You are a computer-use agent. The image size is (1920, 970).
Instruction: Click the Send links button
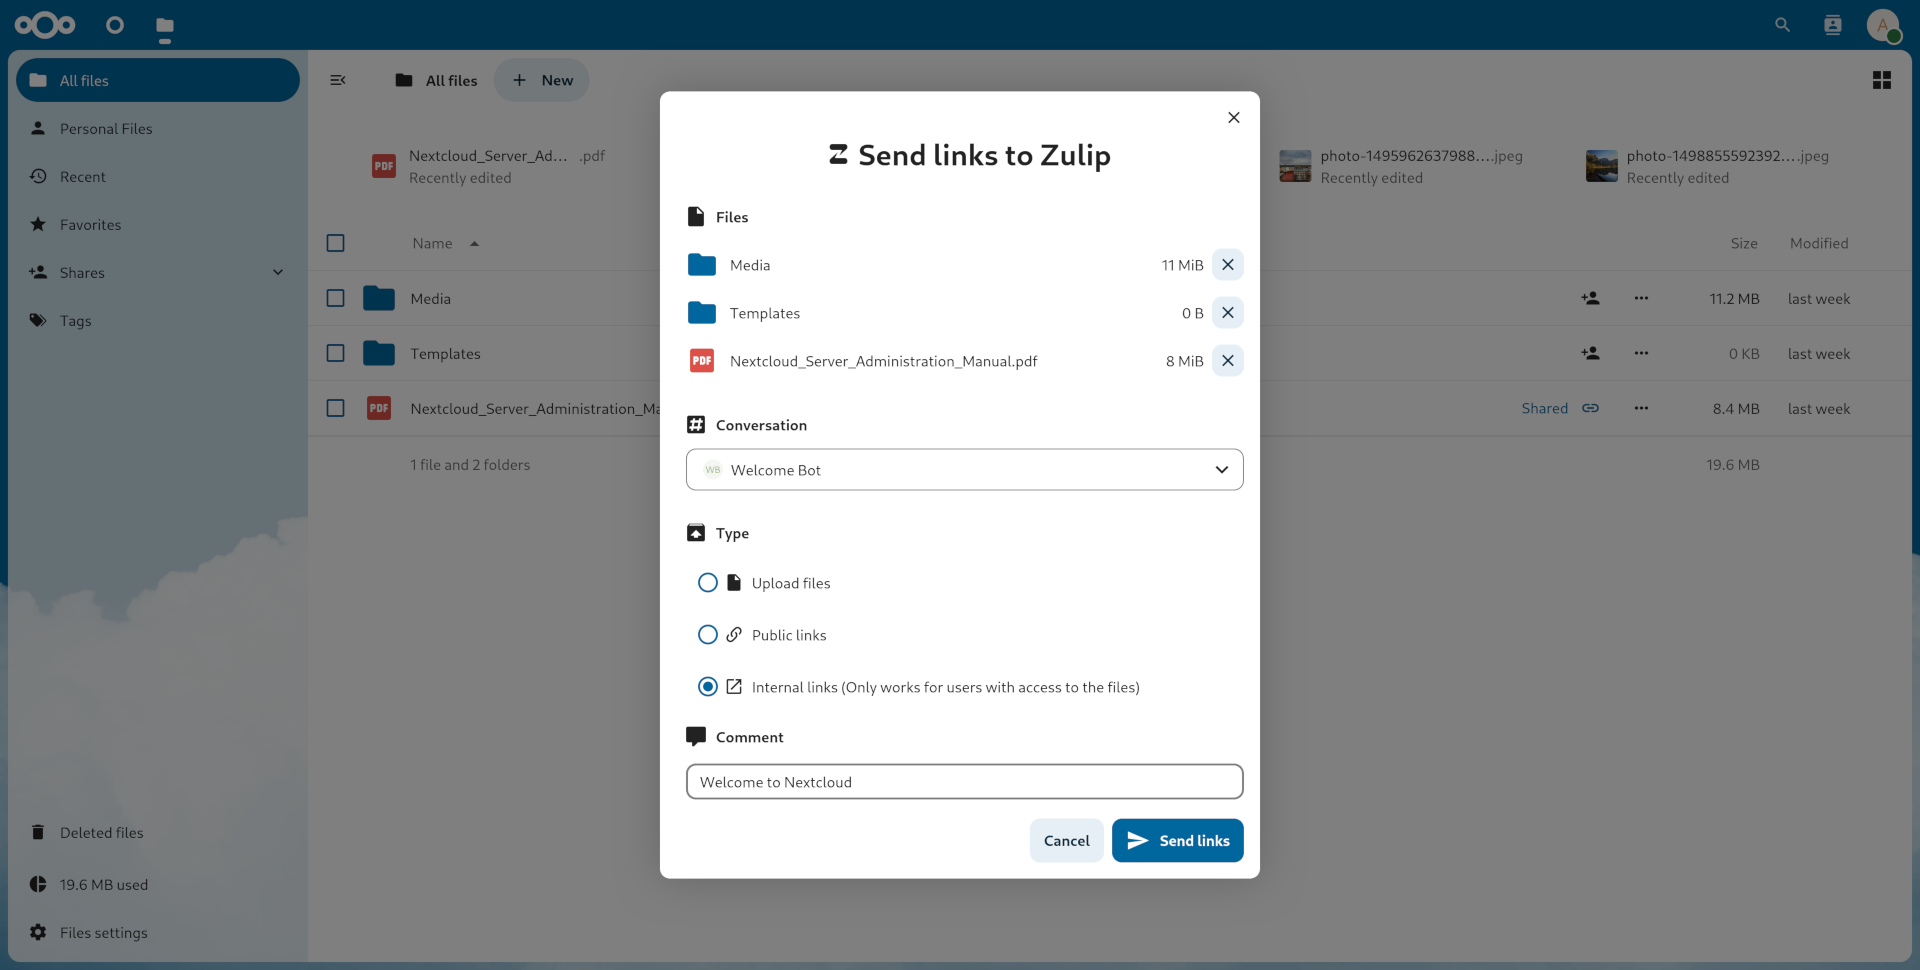[x=1177, y=841]
